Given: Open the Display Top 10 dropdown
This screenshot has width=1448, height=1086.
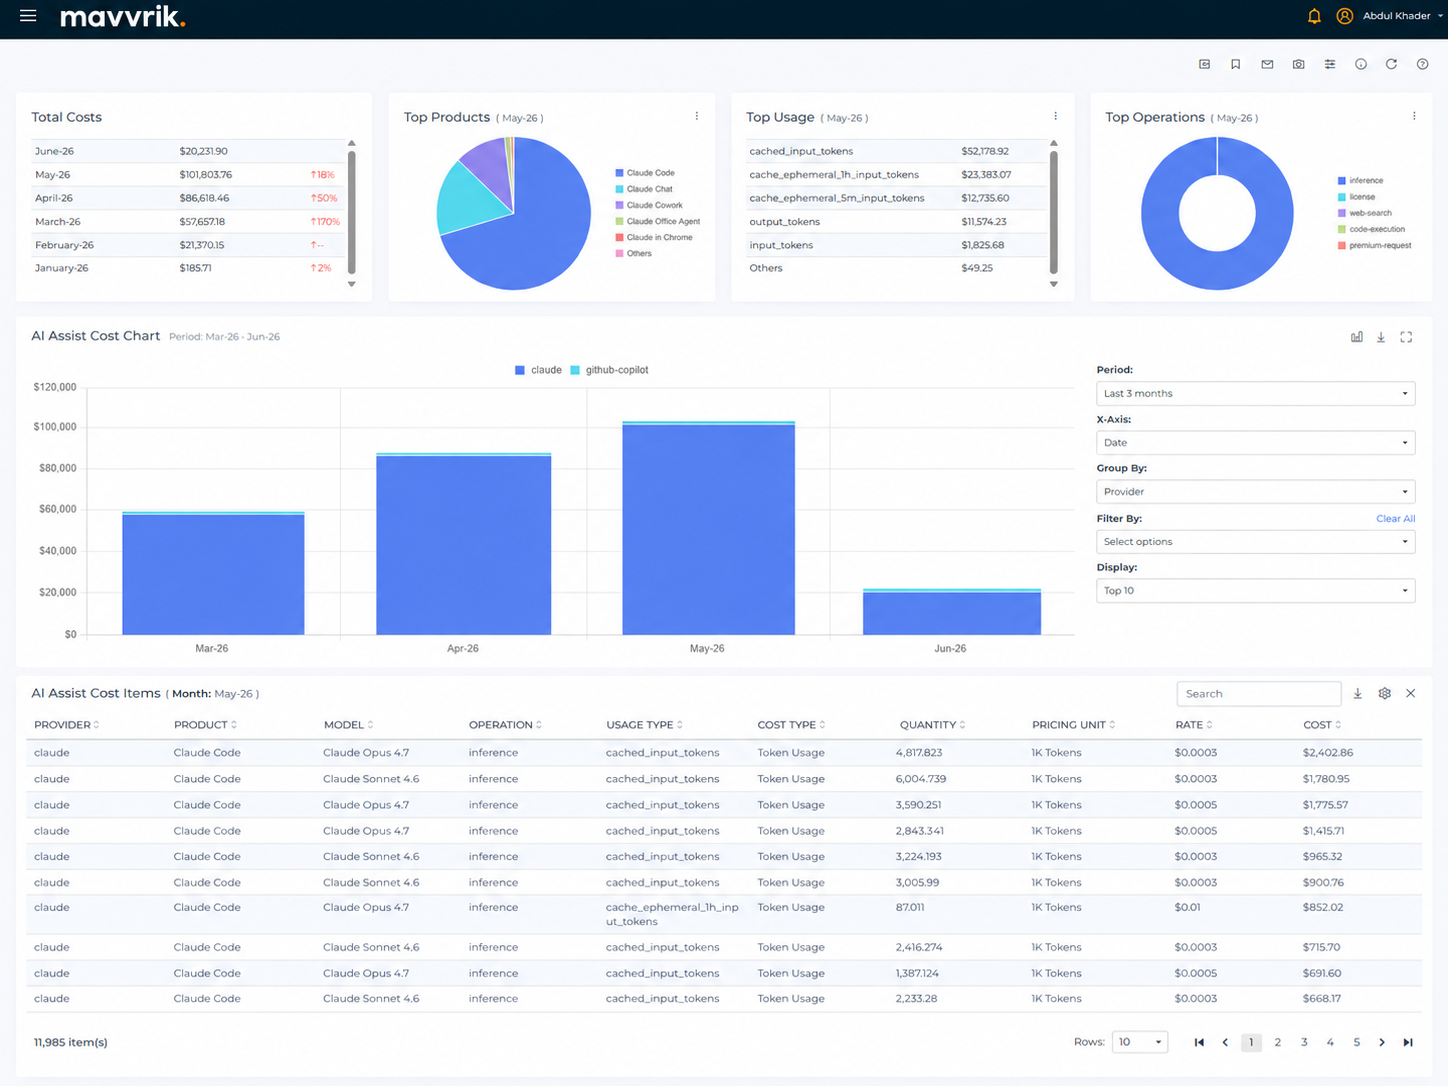Looking at the screenshot, I should [1255, 591].
